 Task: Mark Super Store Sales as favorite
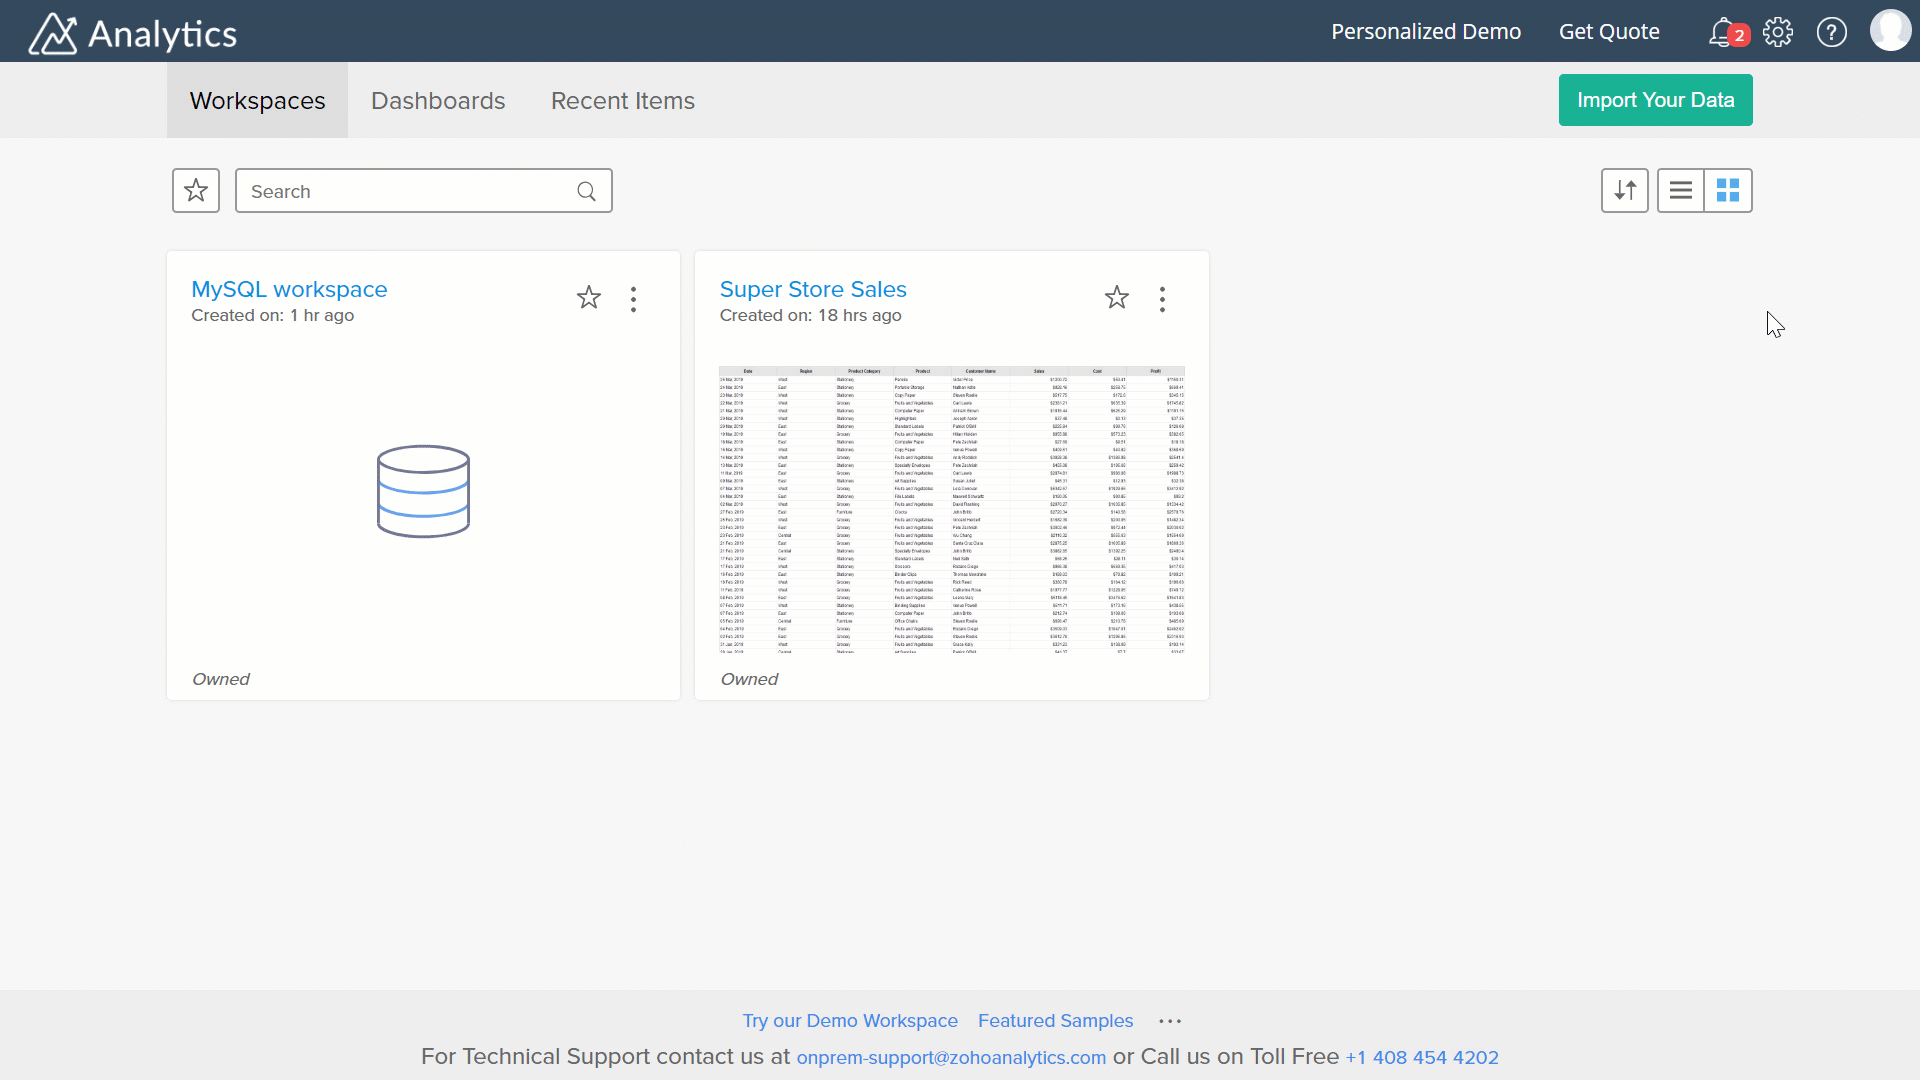click(x=1117, y=298)
